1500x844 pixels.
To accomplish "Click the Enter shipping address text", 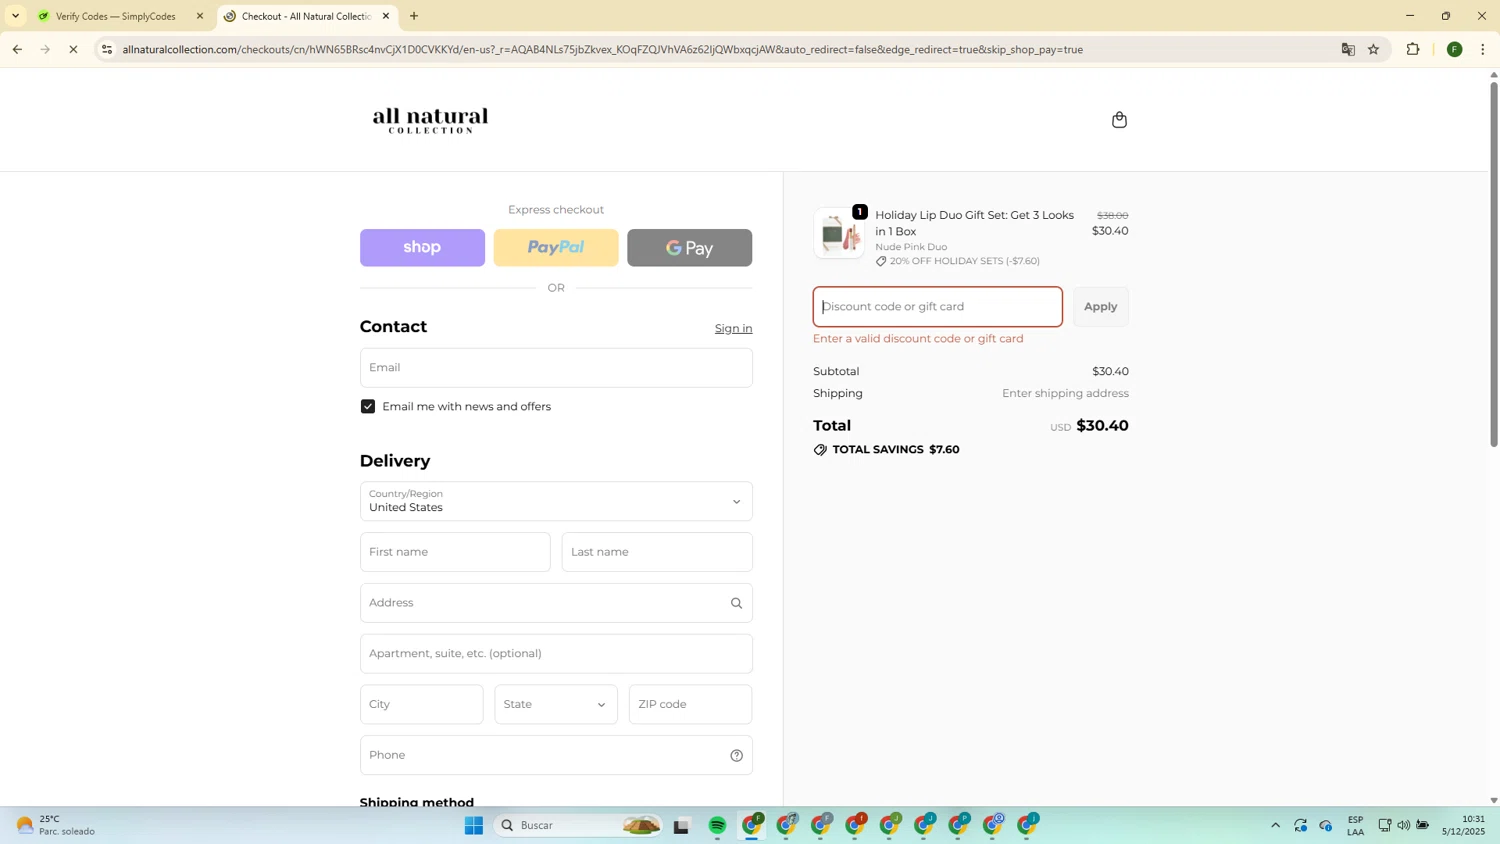I will 1065,394.
